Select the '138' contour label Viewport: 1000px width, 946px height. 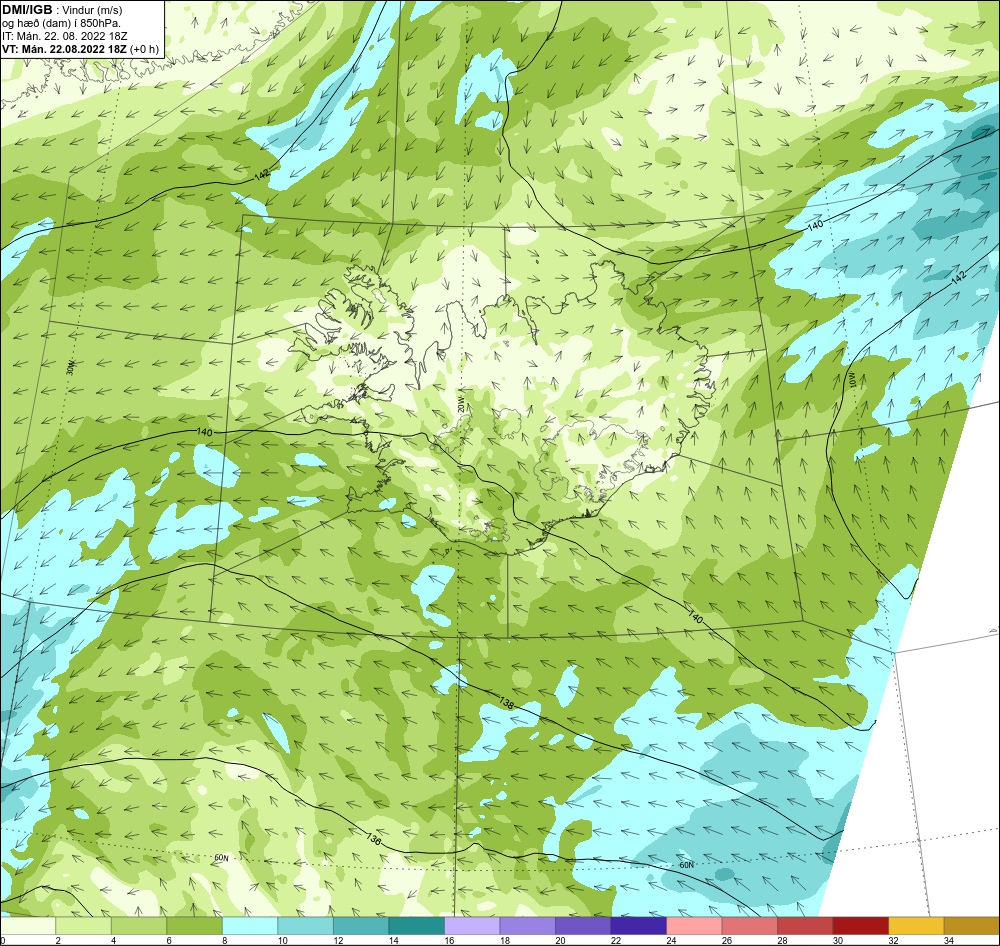(x=506, y=704)
